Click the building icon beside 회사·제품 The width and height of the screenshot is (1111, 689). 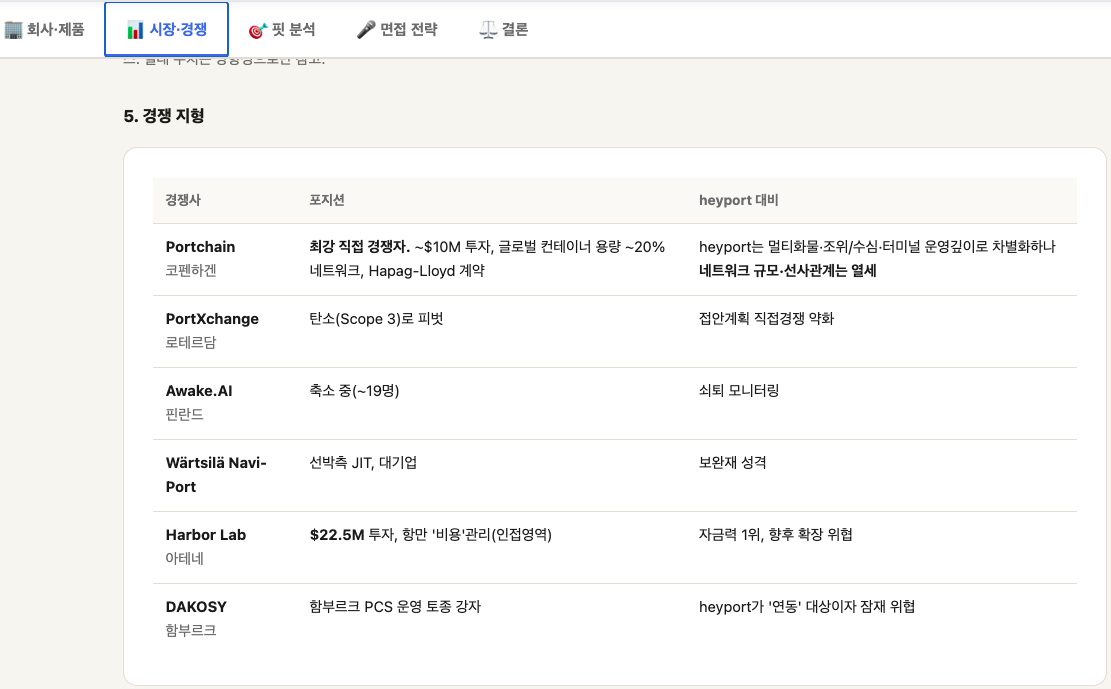pyautogui.click(x=13, y=30)
